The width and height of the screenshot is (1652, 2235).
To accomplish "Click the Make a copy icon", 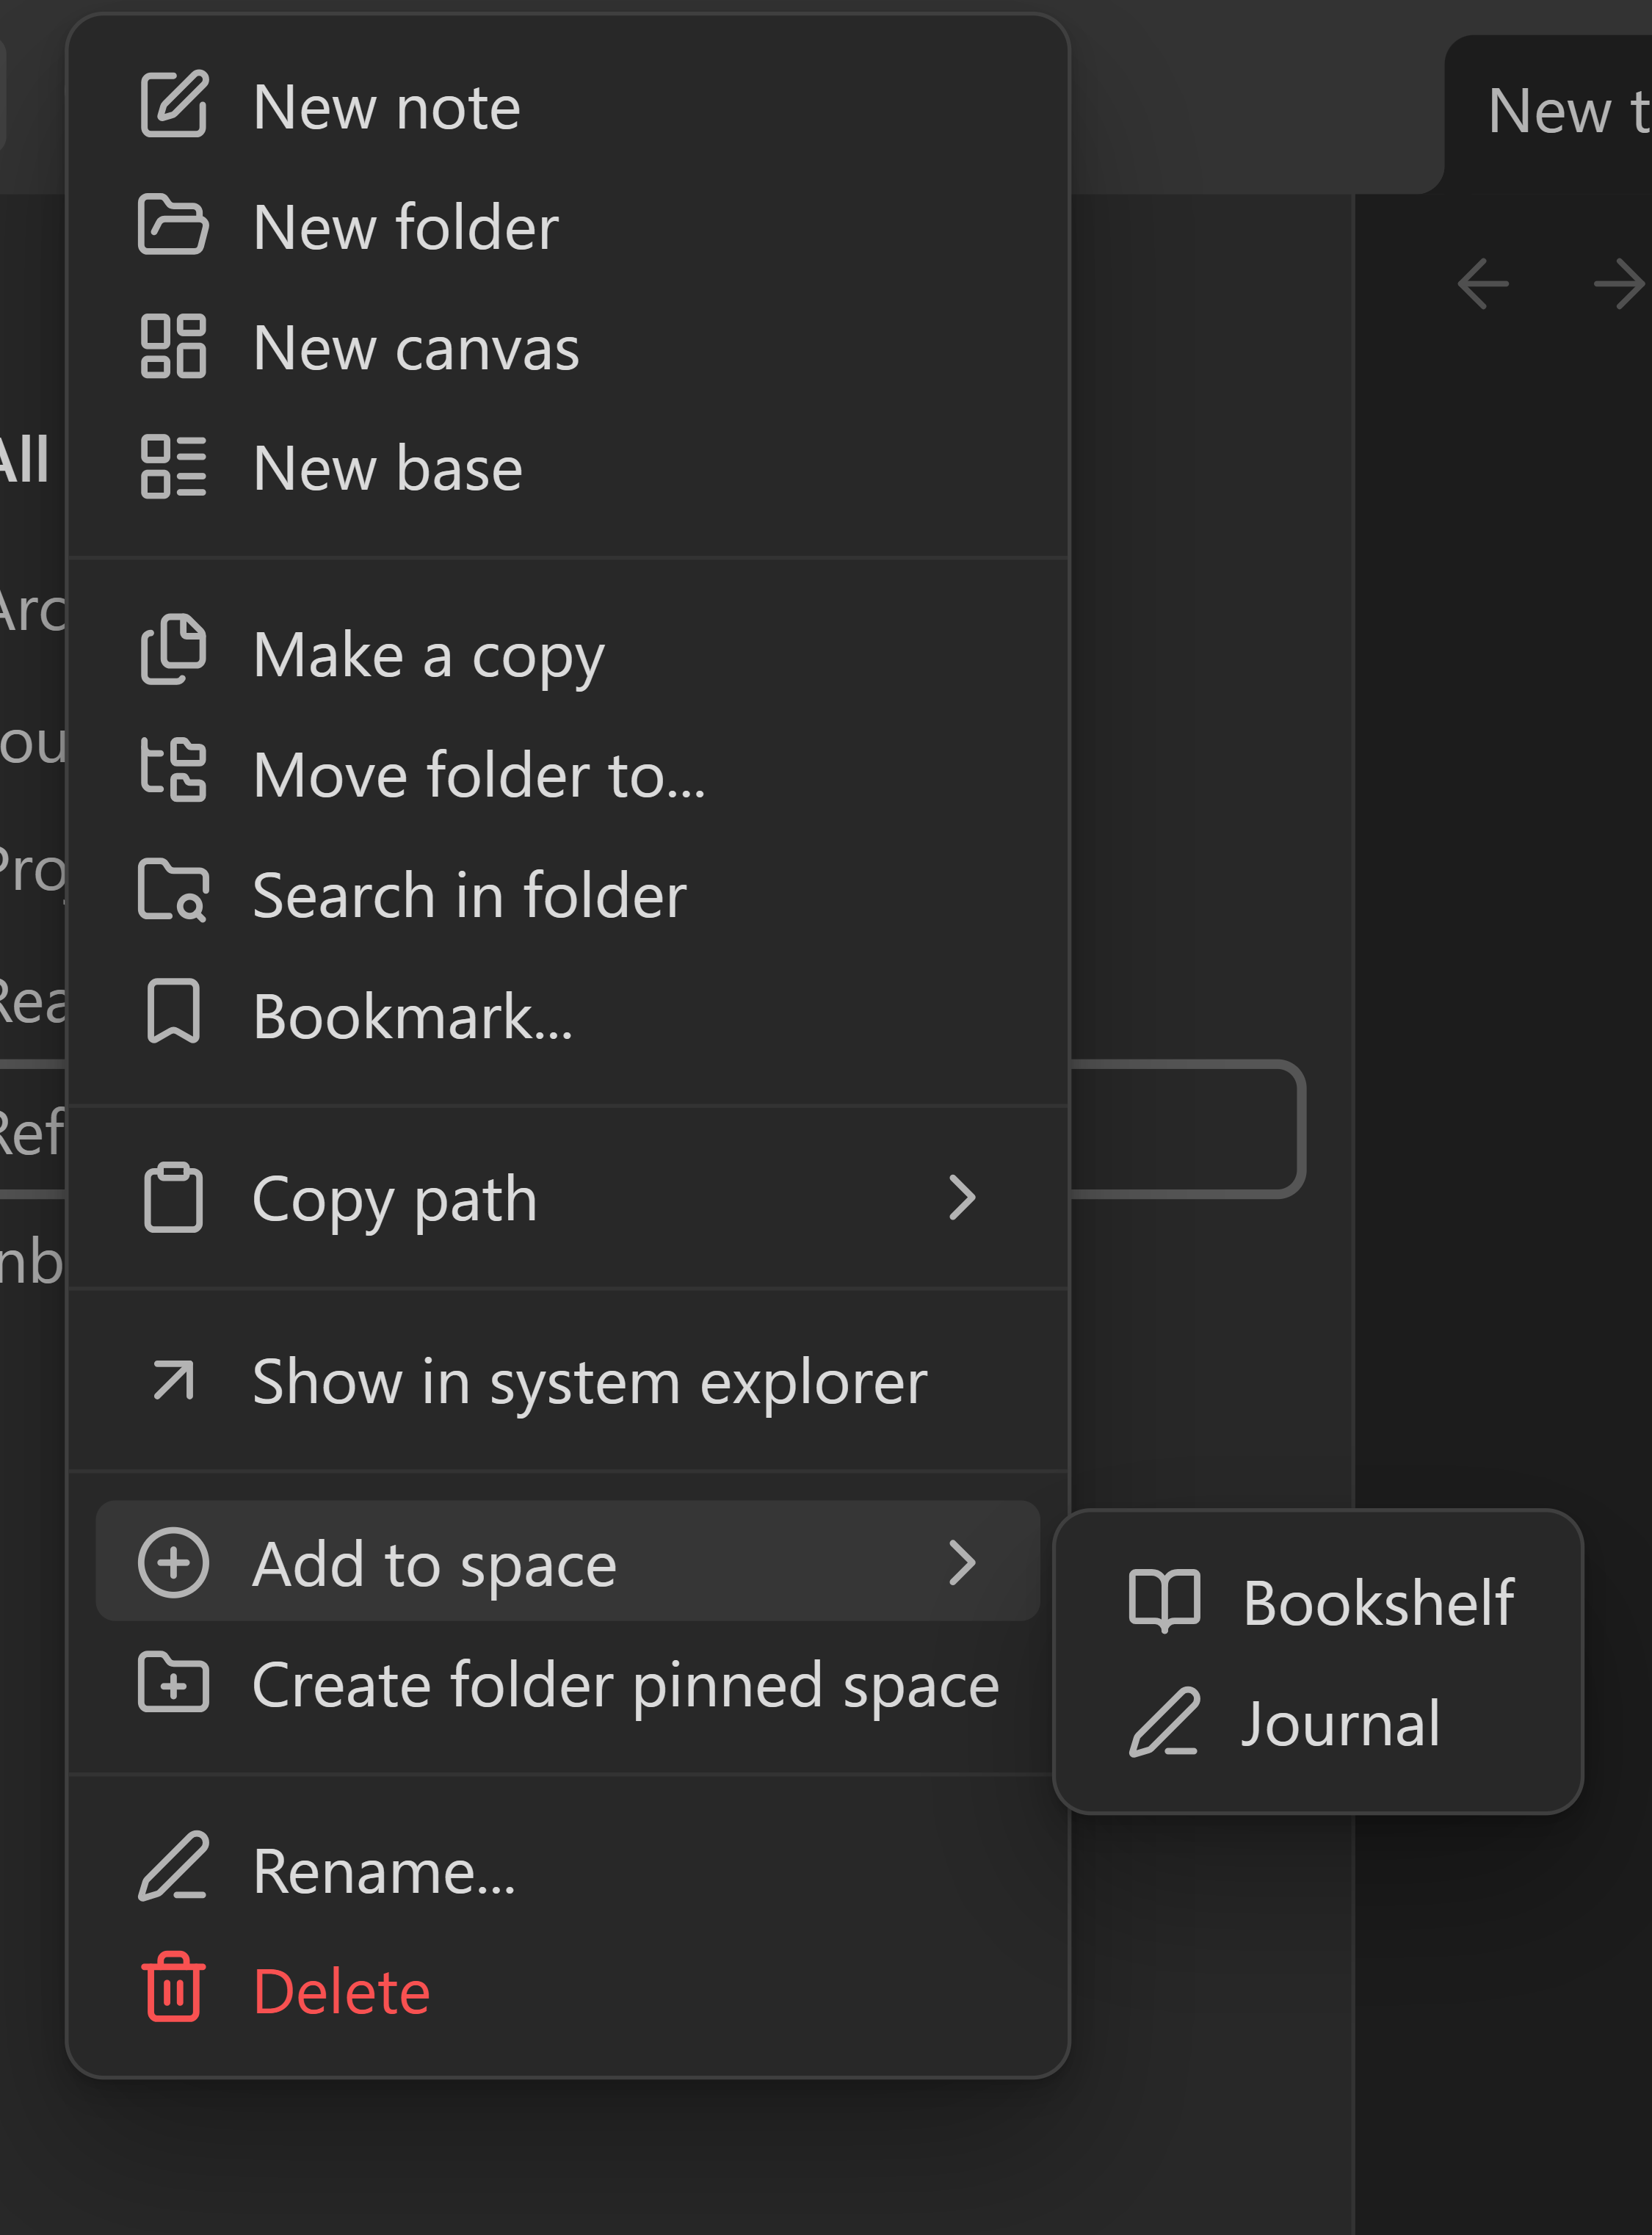I will click(x=173, y=651).
